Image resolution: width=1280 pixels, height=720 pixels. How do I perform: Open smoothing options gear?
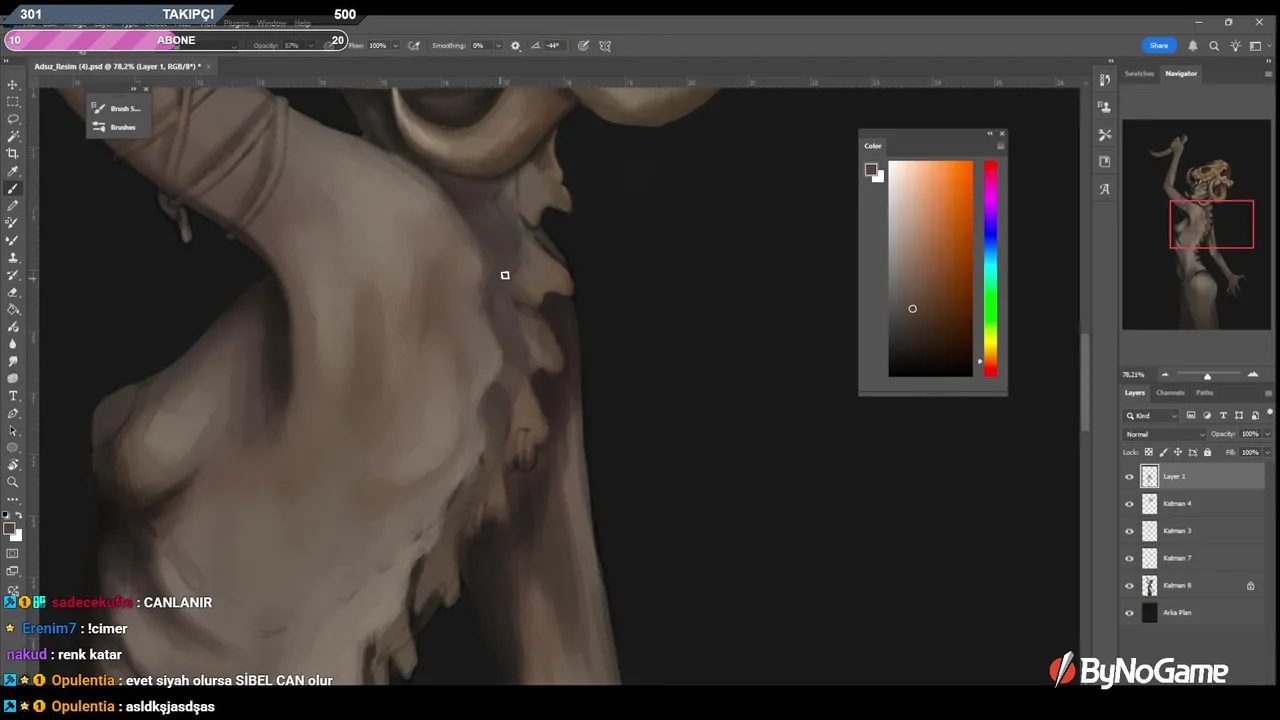click(x=515, y=45)
